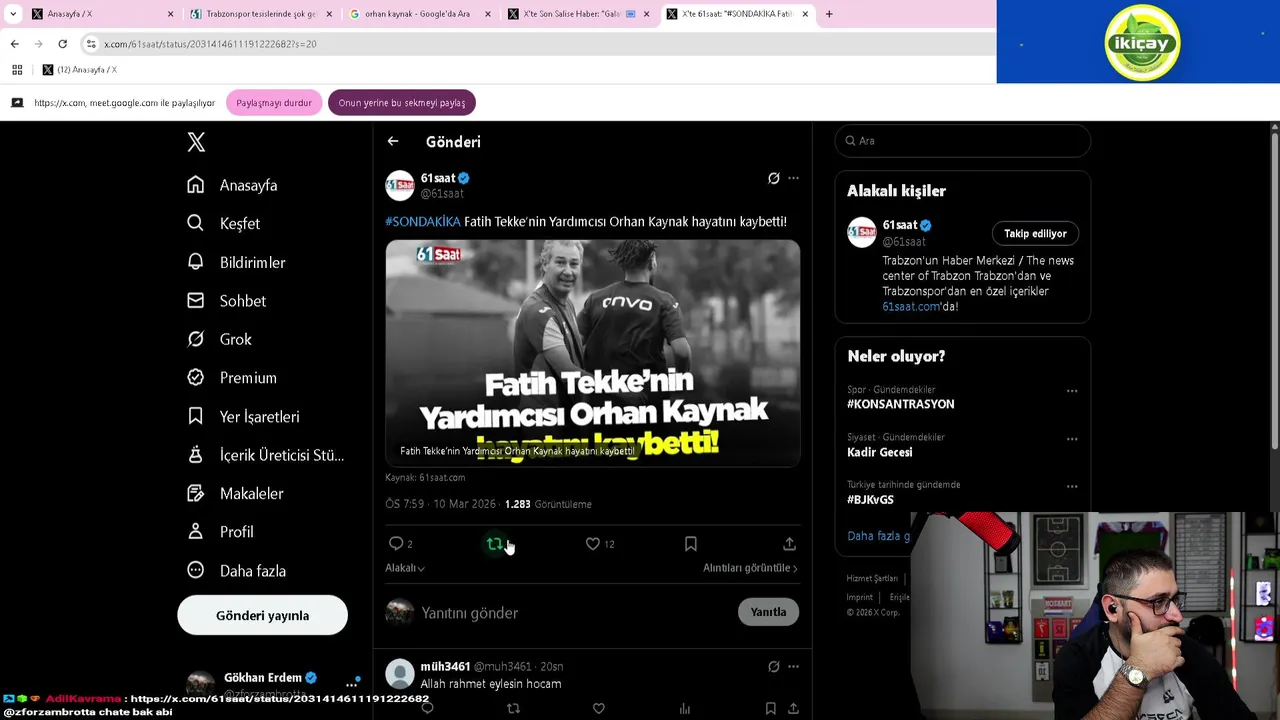Share the müh3461 reply
Viewport: 1280px width, 720px height.
(793, 708)
